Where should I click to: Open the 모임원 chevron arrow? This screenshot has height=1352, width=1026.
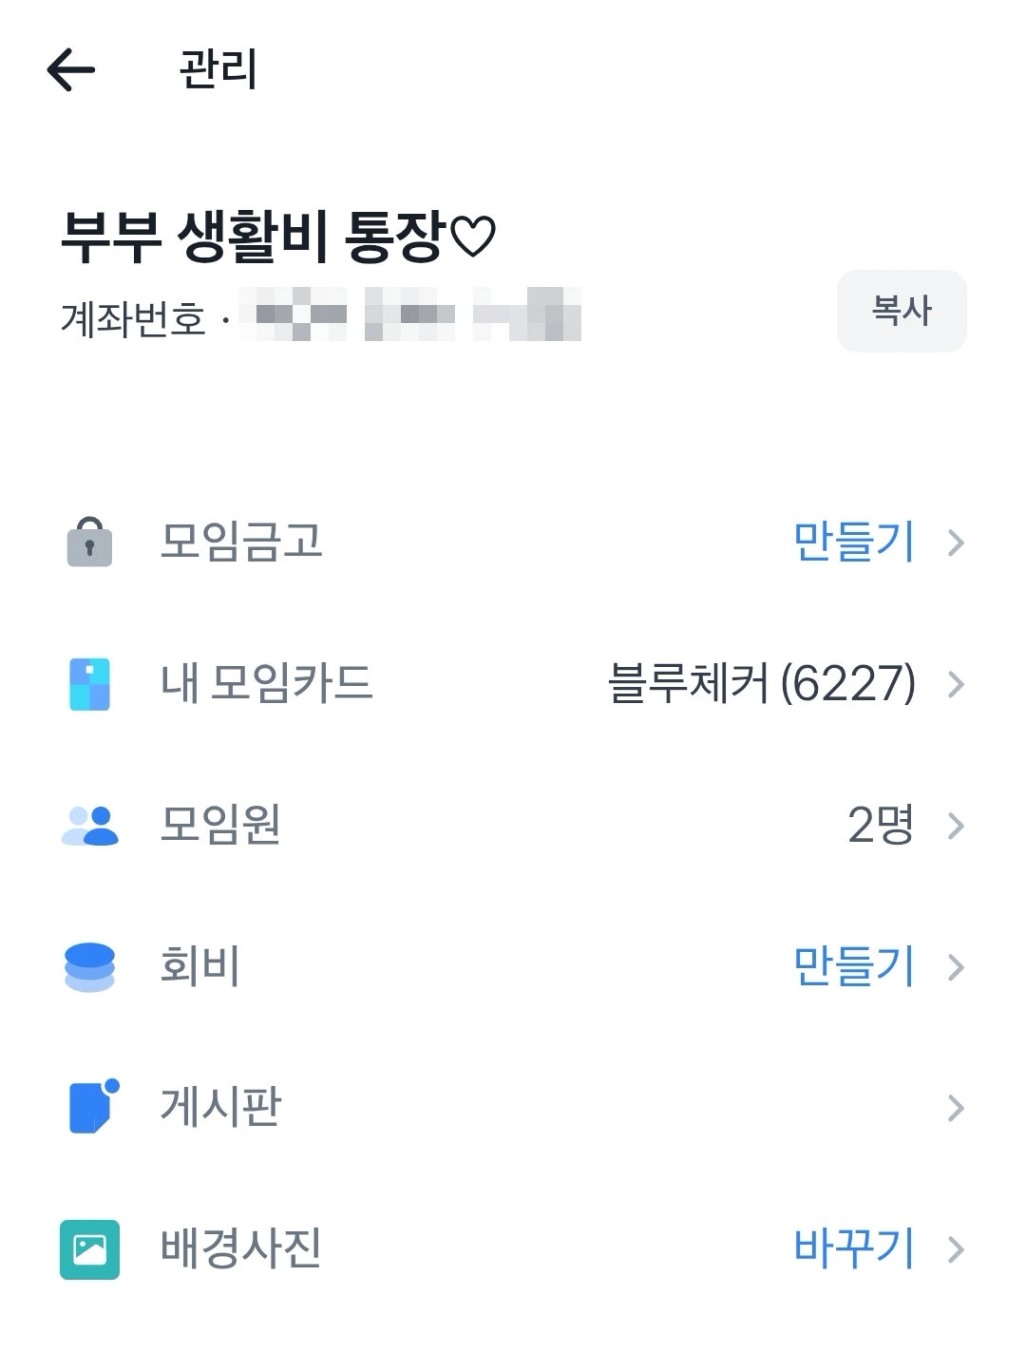point(956,826)
